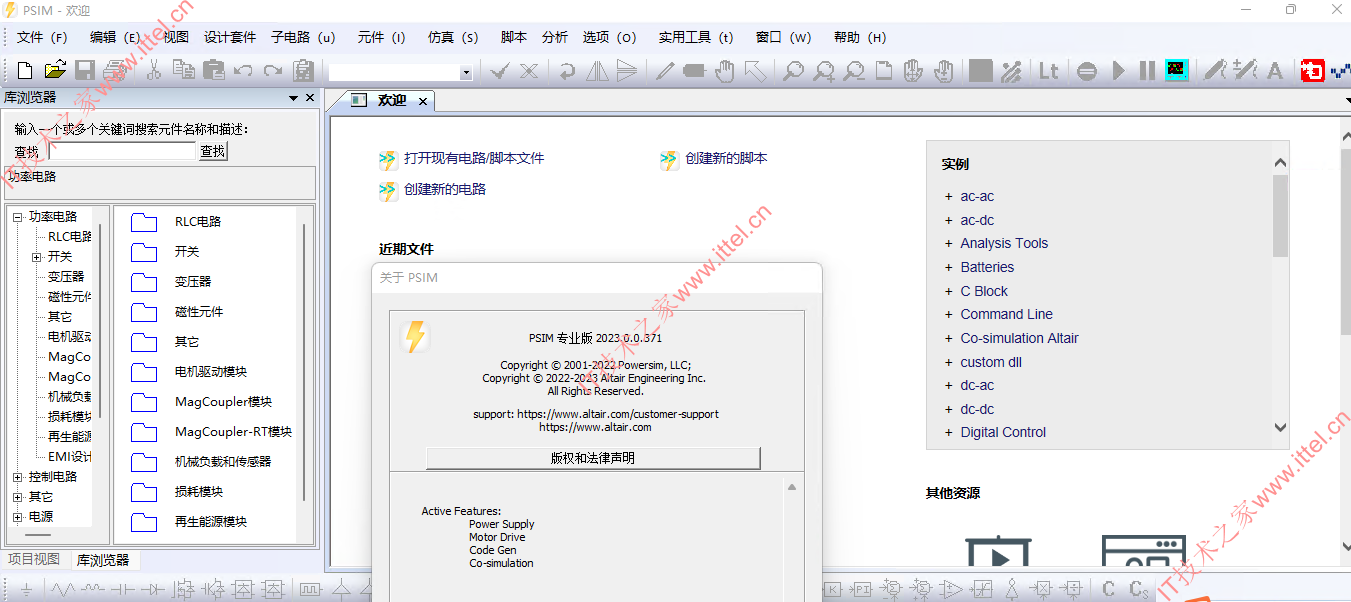Open a file with the folder icon
Viewport: 1351px width, 602px height.
(x=55, y=70)
